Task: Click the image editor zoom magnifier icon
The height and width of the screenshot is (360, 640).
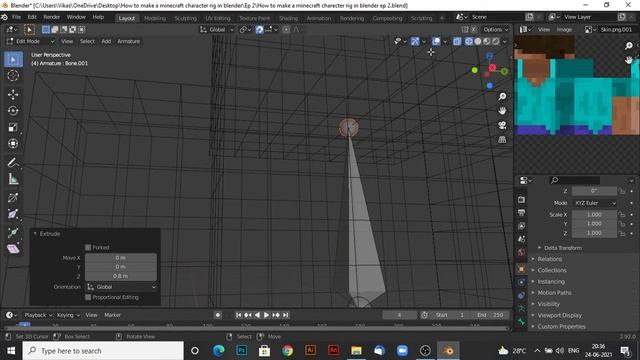Action: (629, 46)
